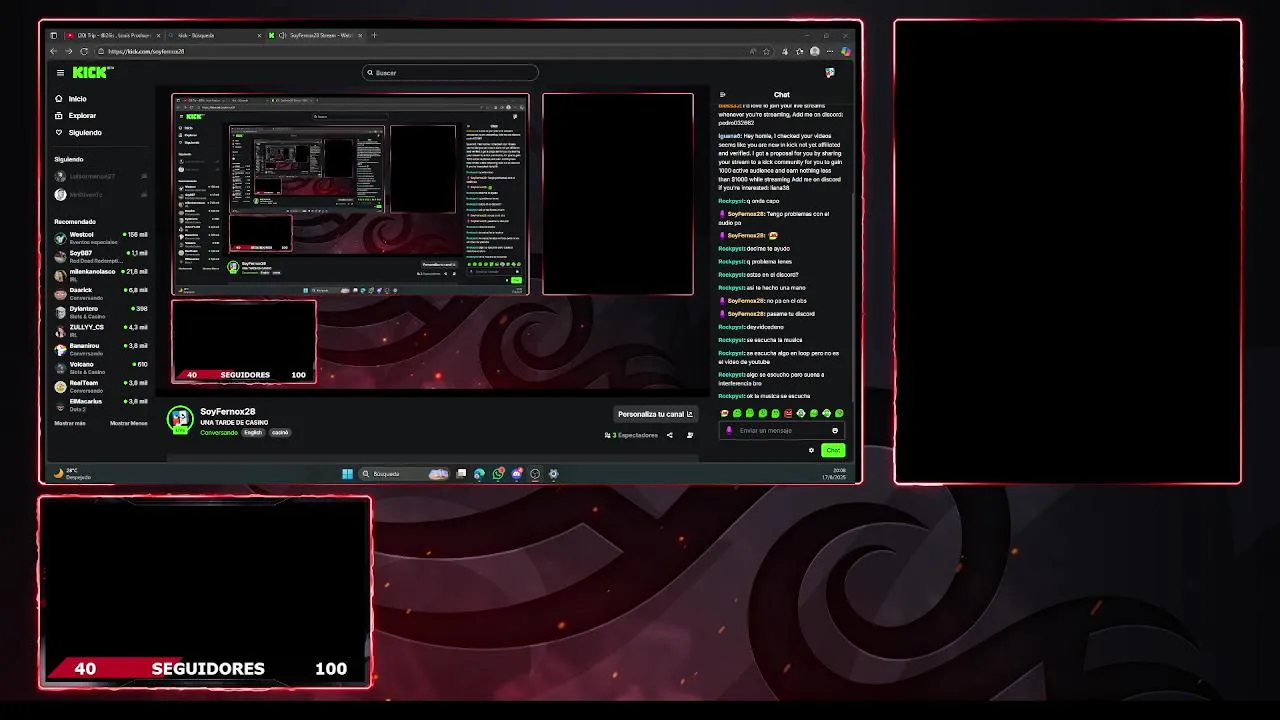The width and height of the screenshot is (1280, 720).
Task: Open the Volcano recommended channel
Action: 101,367
